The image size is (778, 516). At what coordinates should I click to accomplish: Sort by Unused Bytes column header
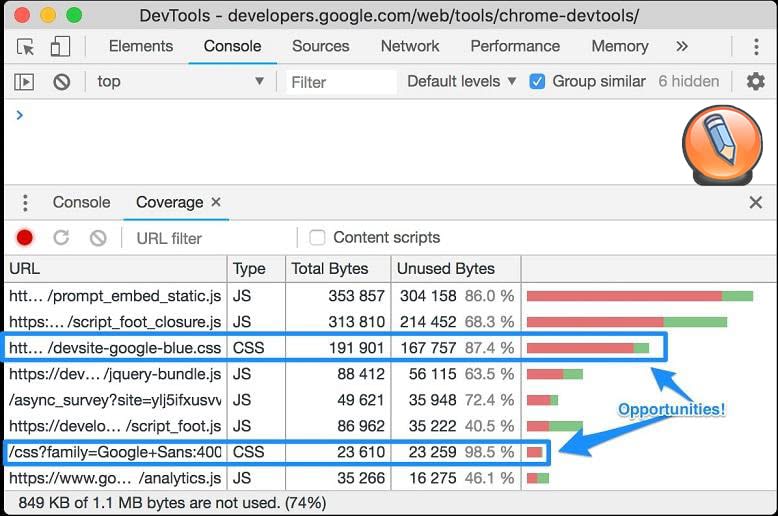[x=446, y=269]
